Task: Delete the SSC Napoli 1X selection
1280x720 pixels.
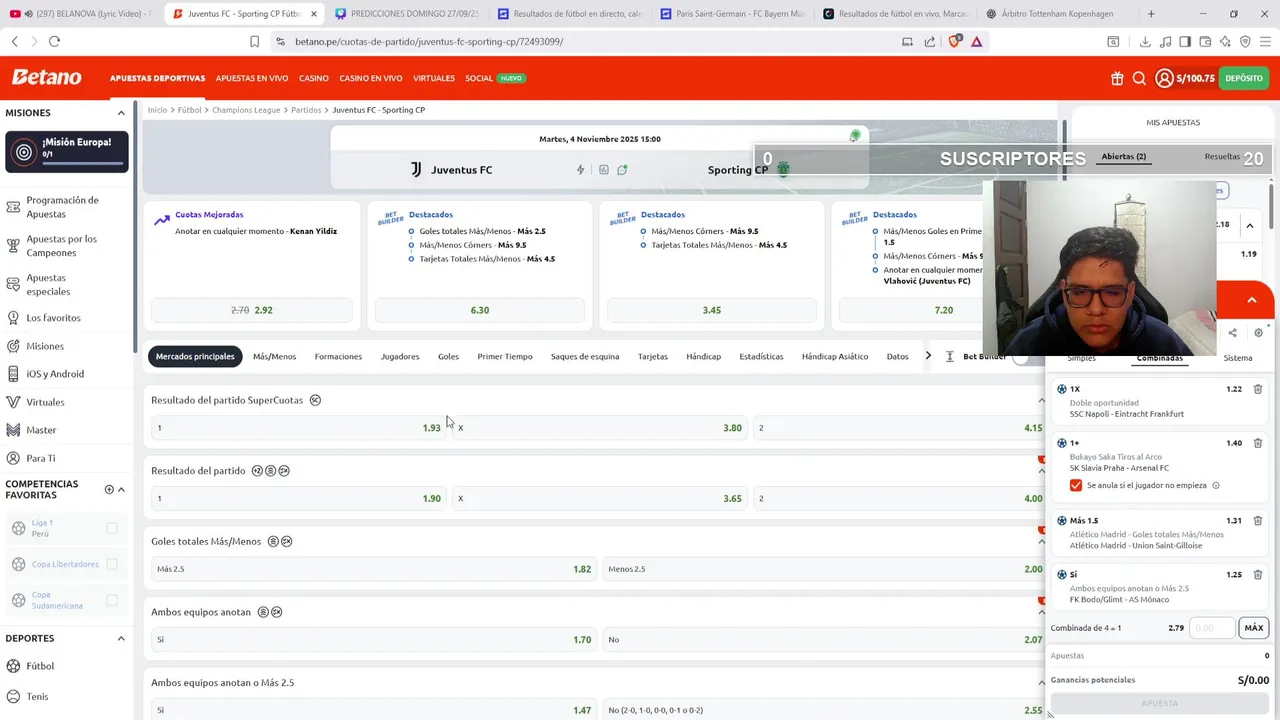Action: tap(1258, 389)
